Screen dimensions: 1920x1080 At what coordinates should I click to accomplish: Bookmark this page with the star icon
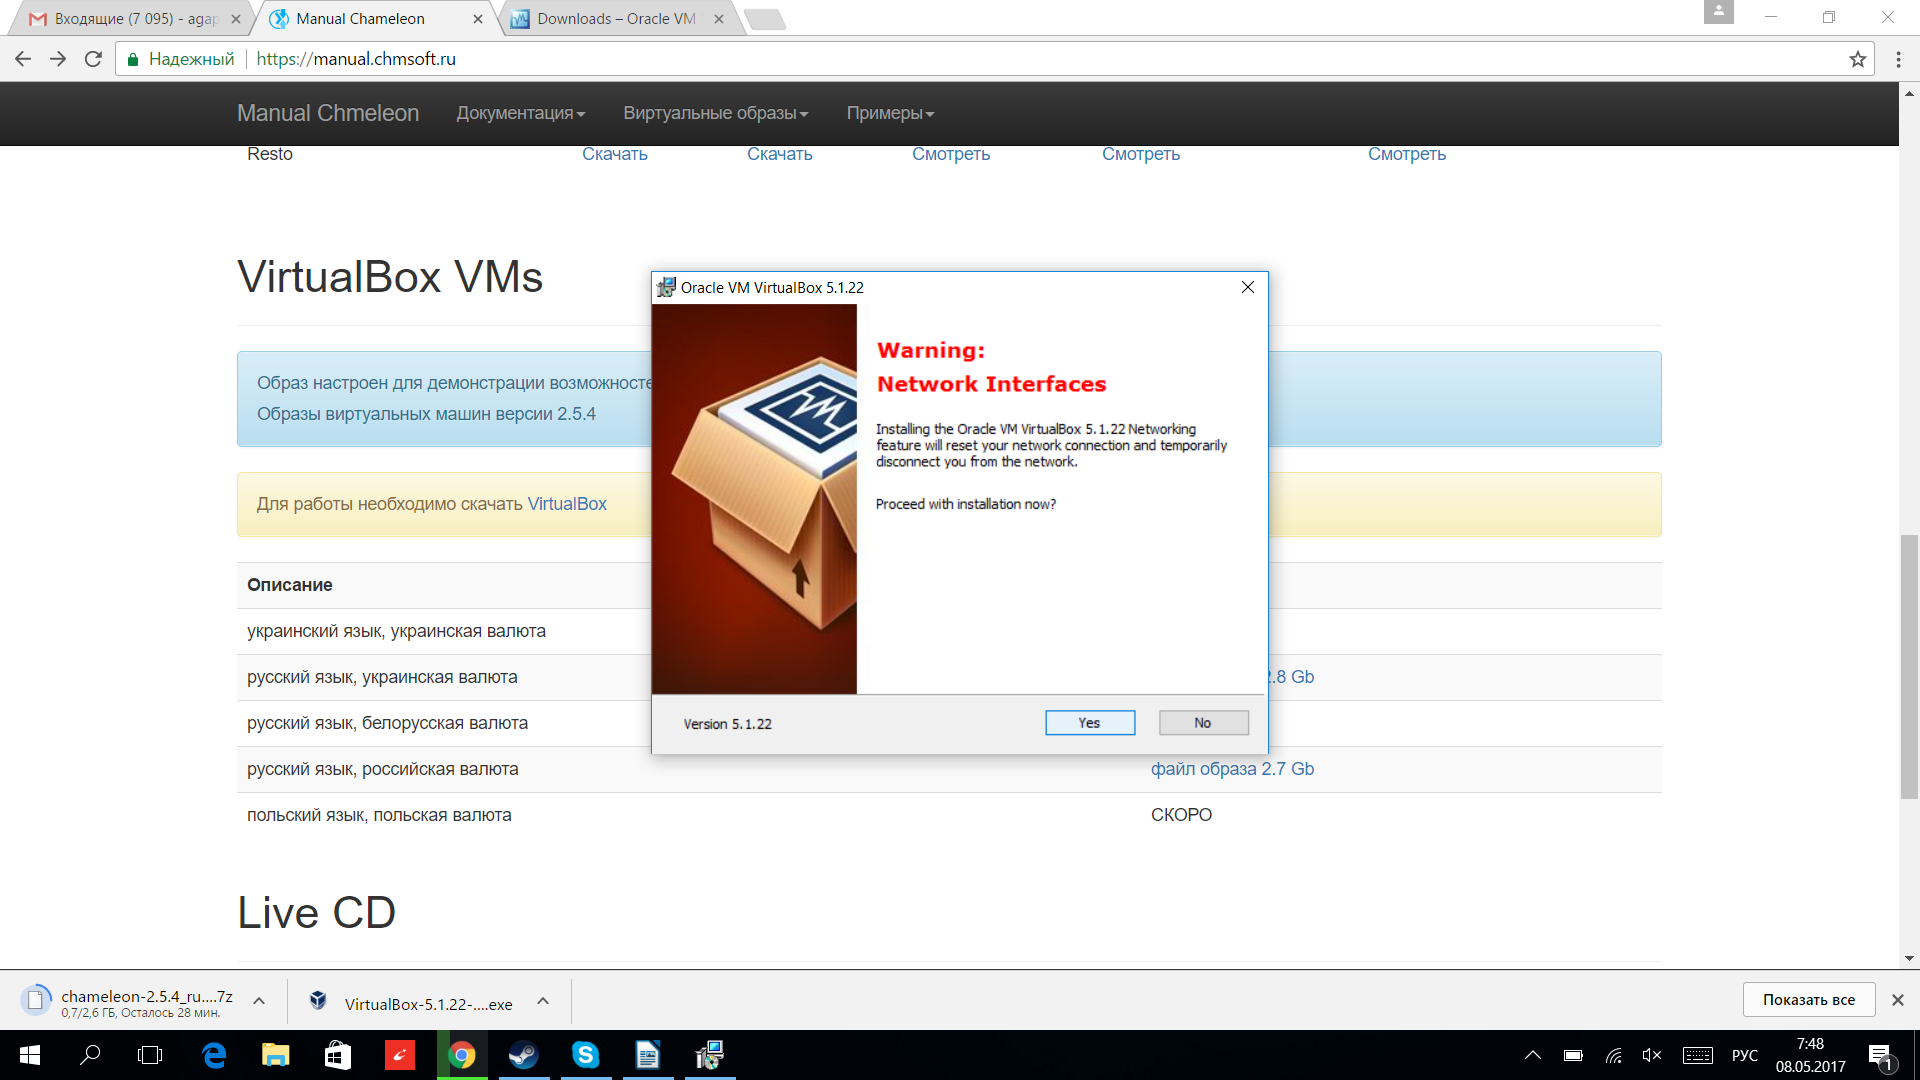(x=1857, y=59)
